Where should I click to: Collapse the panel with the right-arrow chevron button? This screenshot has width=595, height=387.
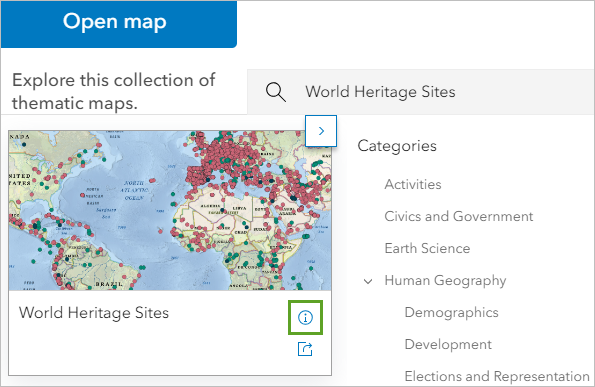point(321,131)
